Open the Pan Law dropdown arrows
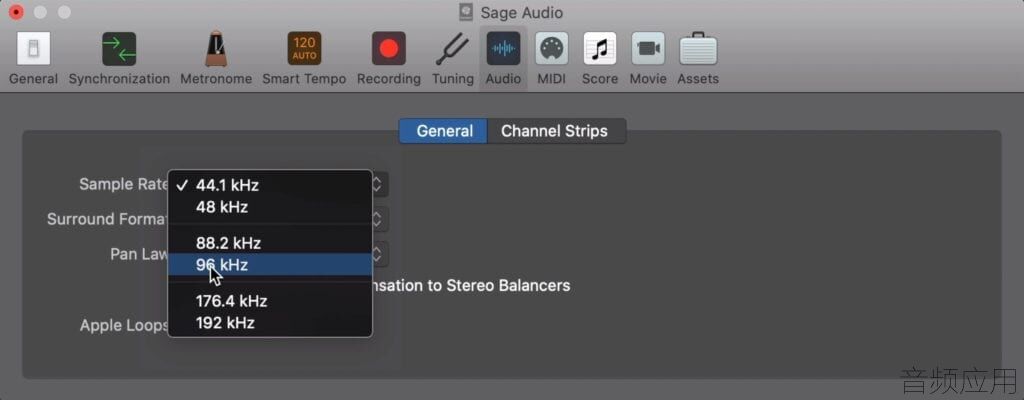 pos(379,254)
